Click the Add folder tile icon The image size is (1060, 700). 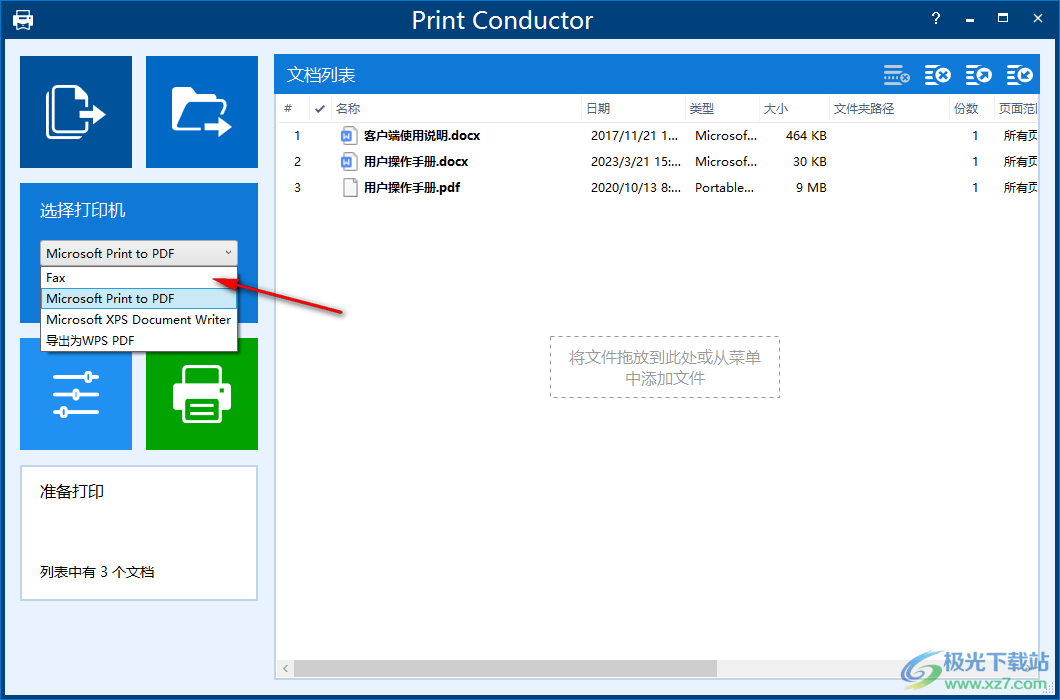201,112
